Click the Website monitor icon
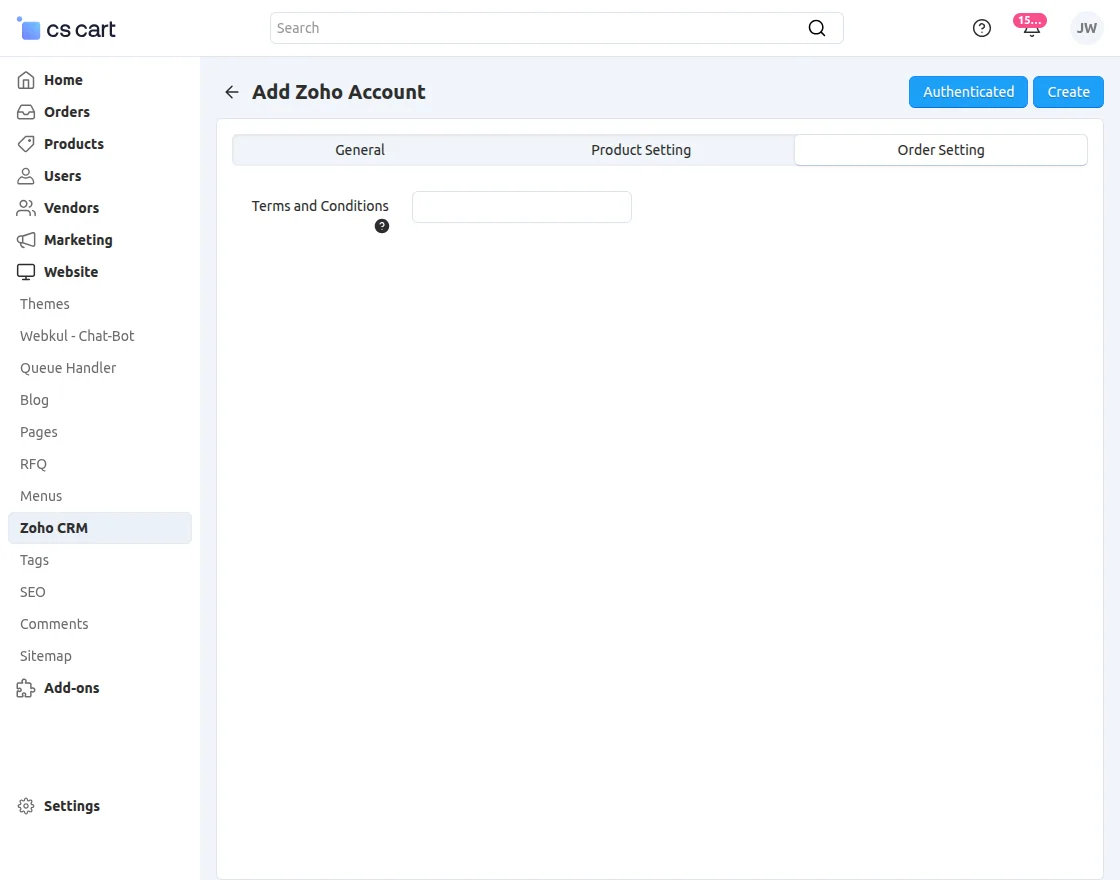This screenshot has width=1120, height=880. pos(24,272)
